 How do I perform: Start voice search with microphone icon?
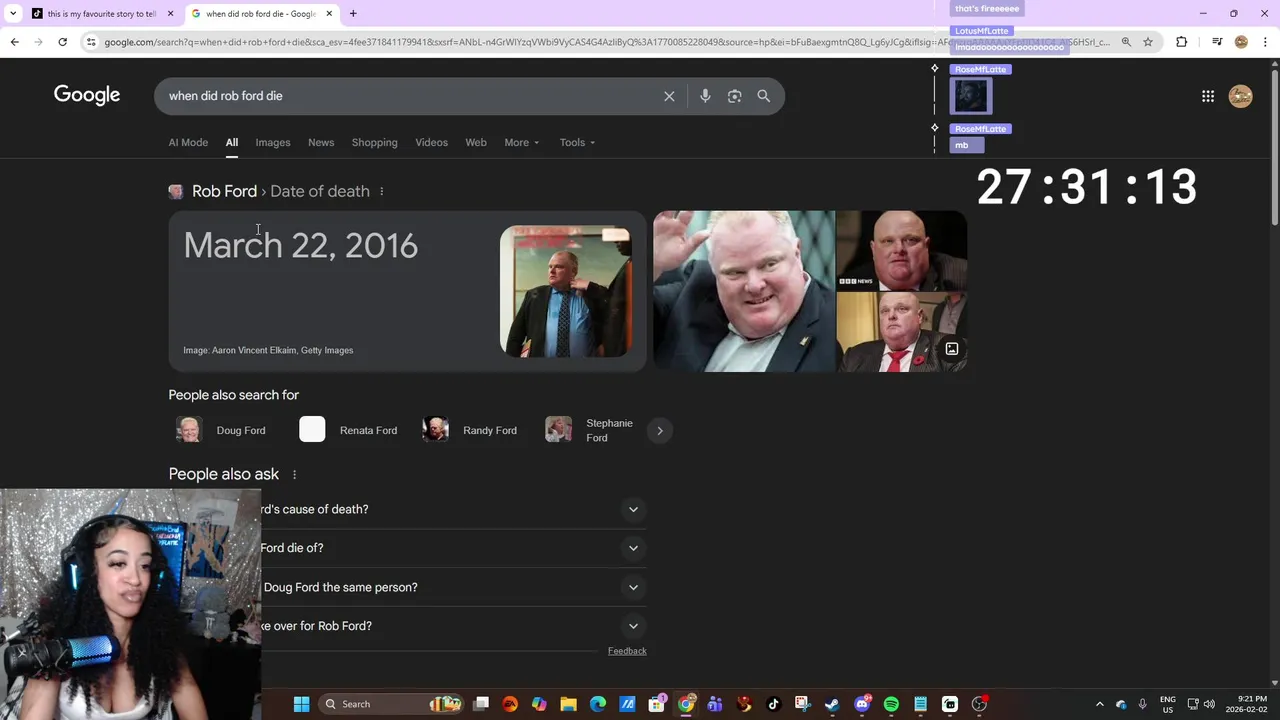[705, 96]
